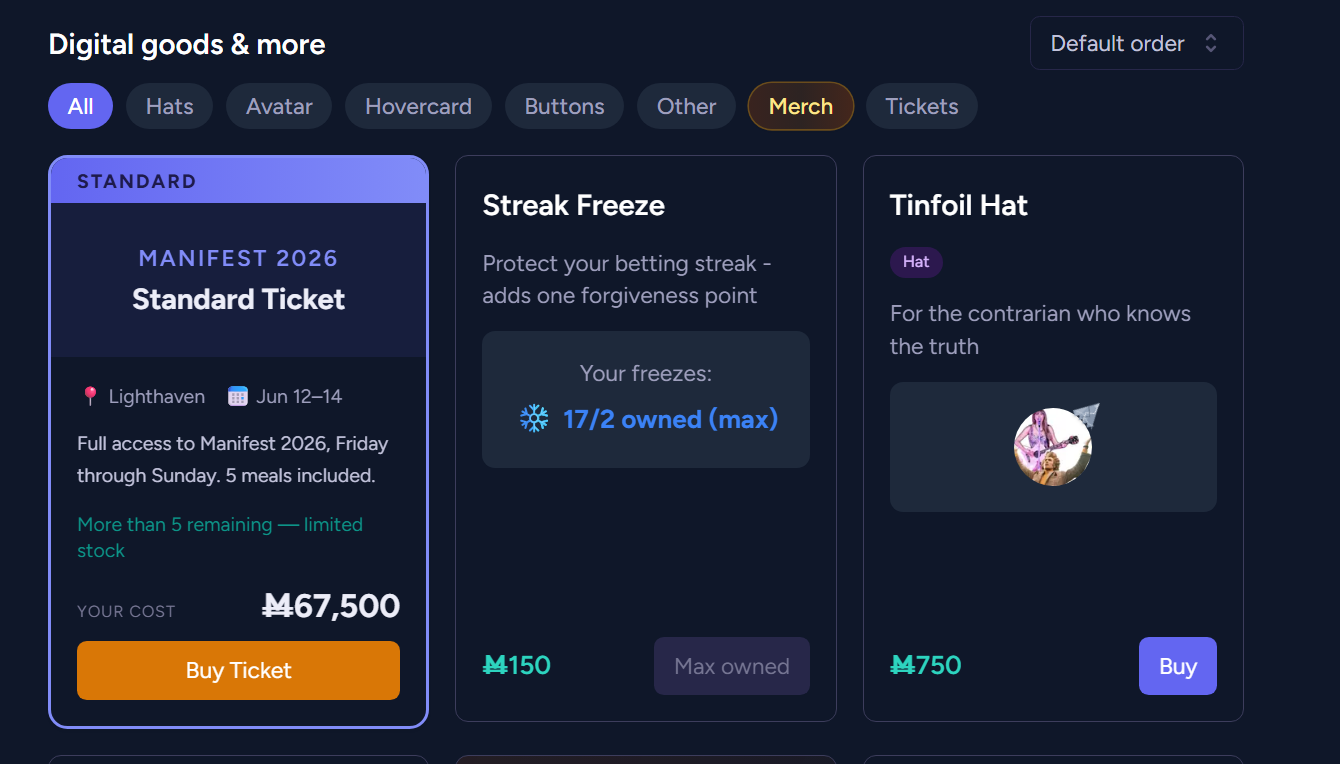Screen dimensions: 1340x764
Task: Select the All filter pill
Action: [80, 107]
